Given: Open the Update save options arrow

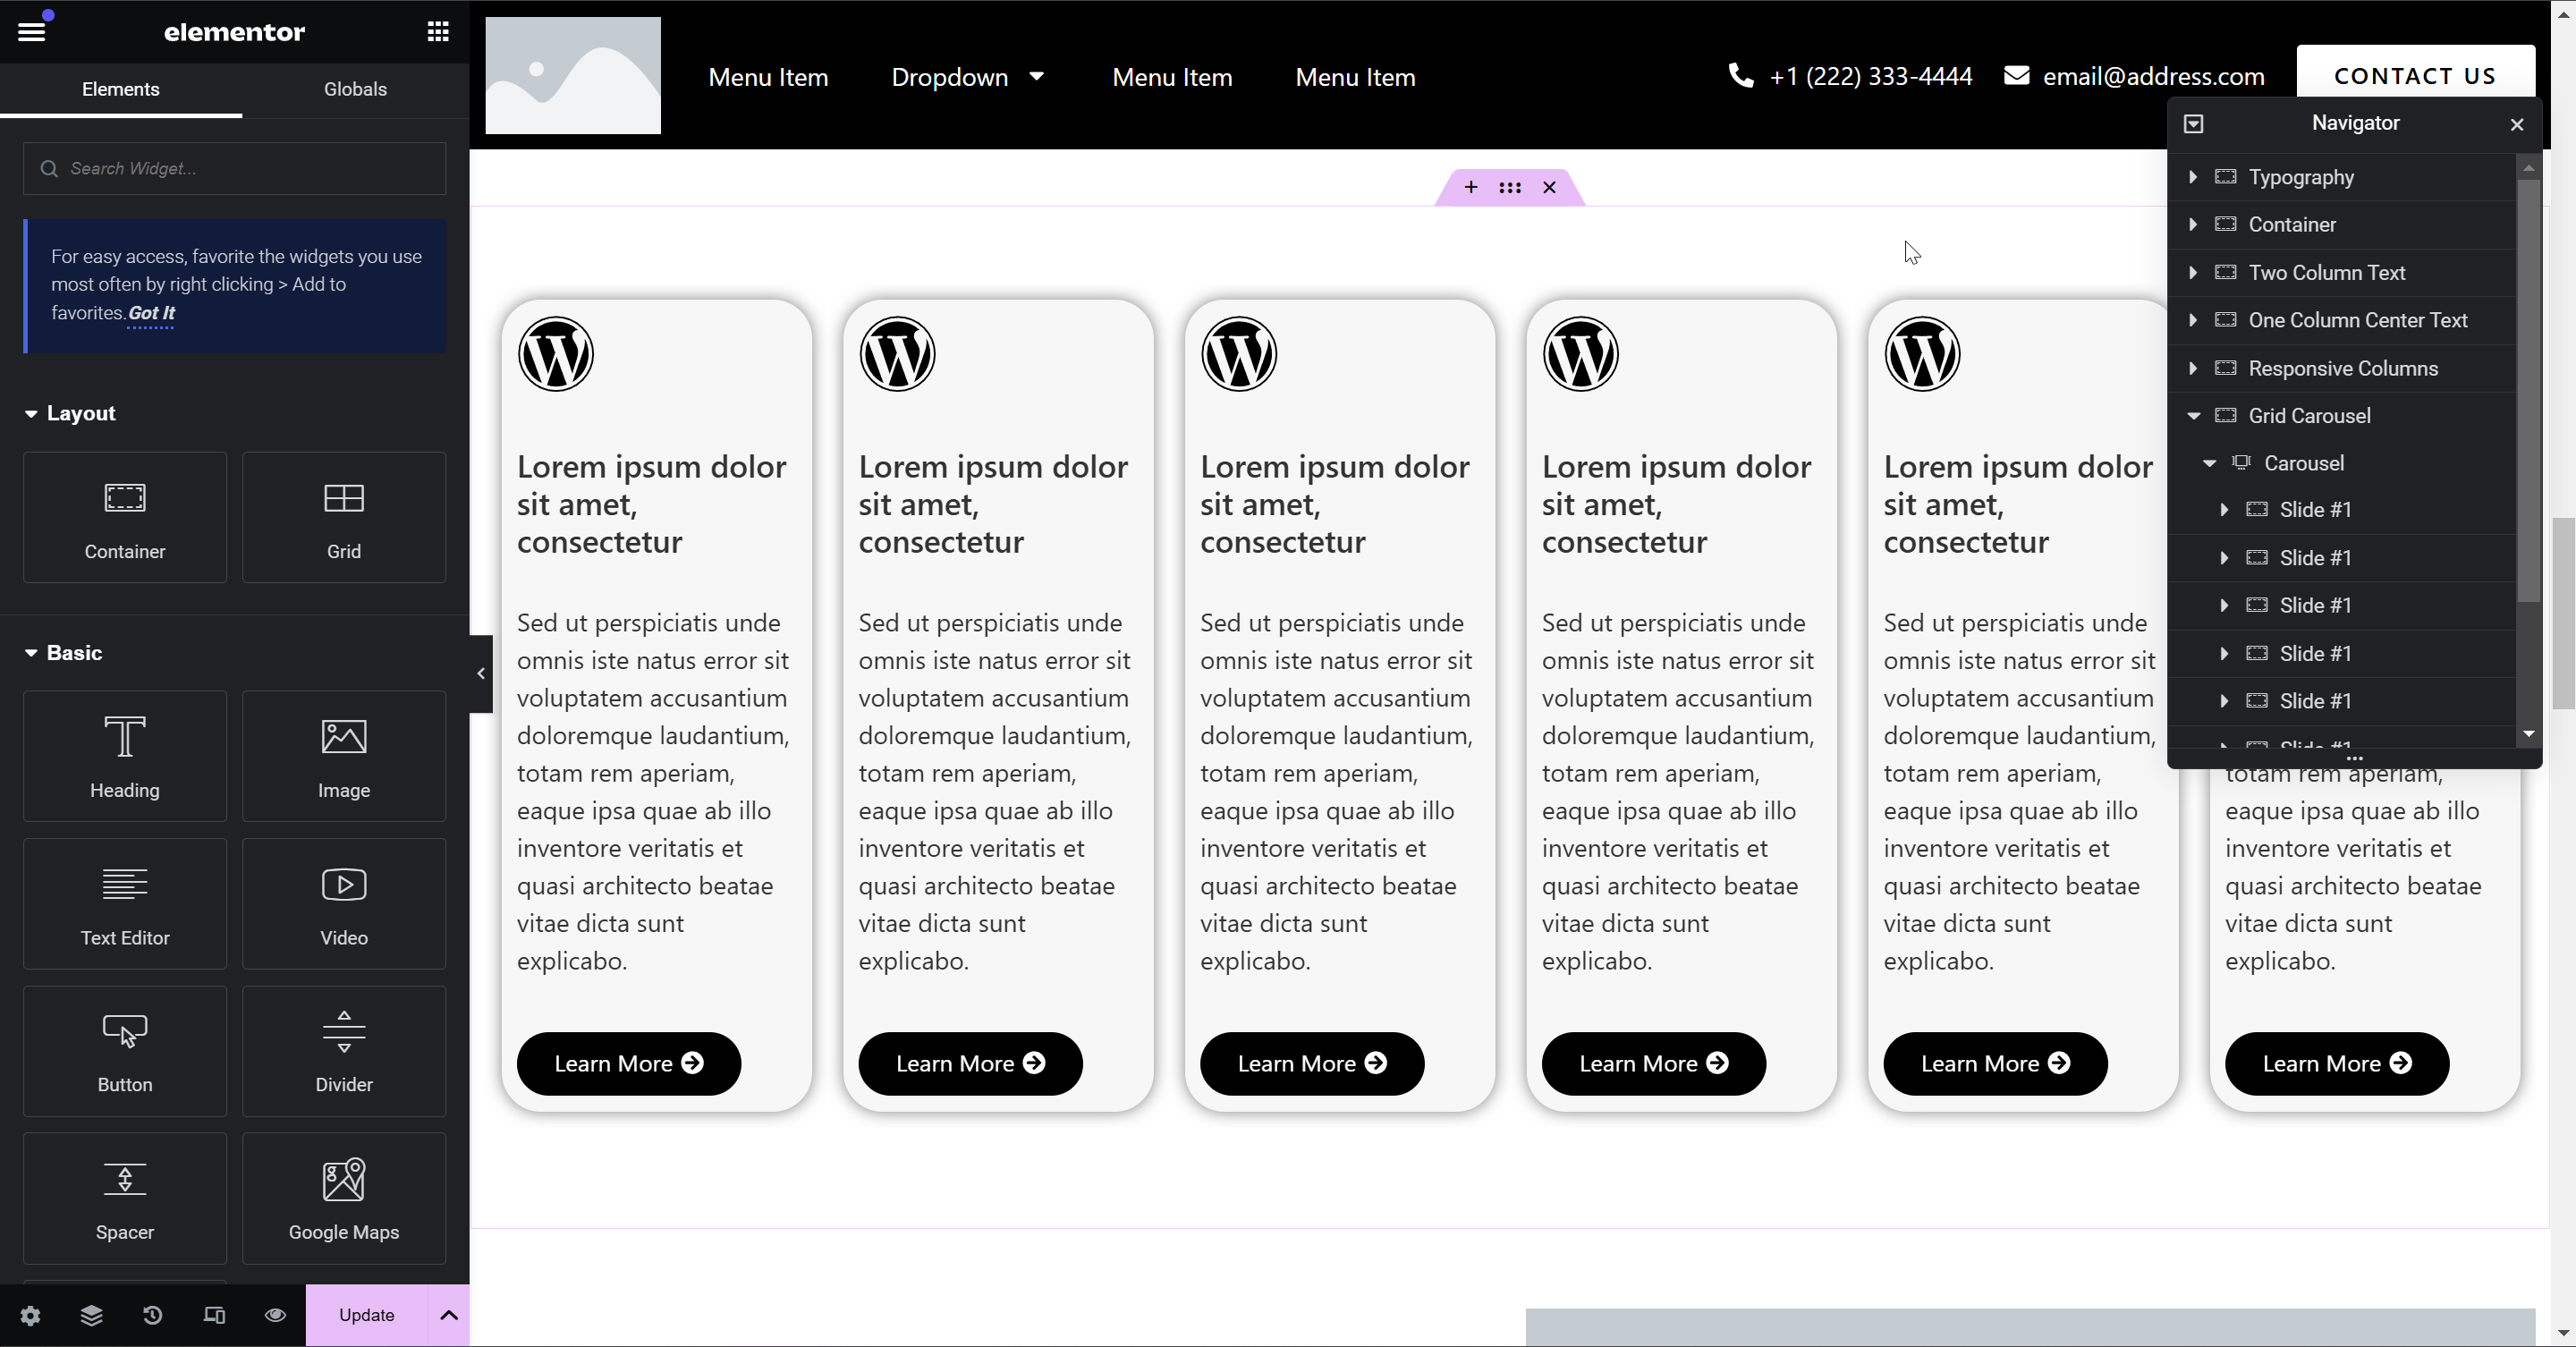Looking at the screenshot, I should pyautogui.click(x=449, y=1315).
